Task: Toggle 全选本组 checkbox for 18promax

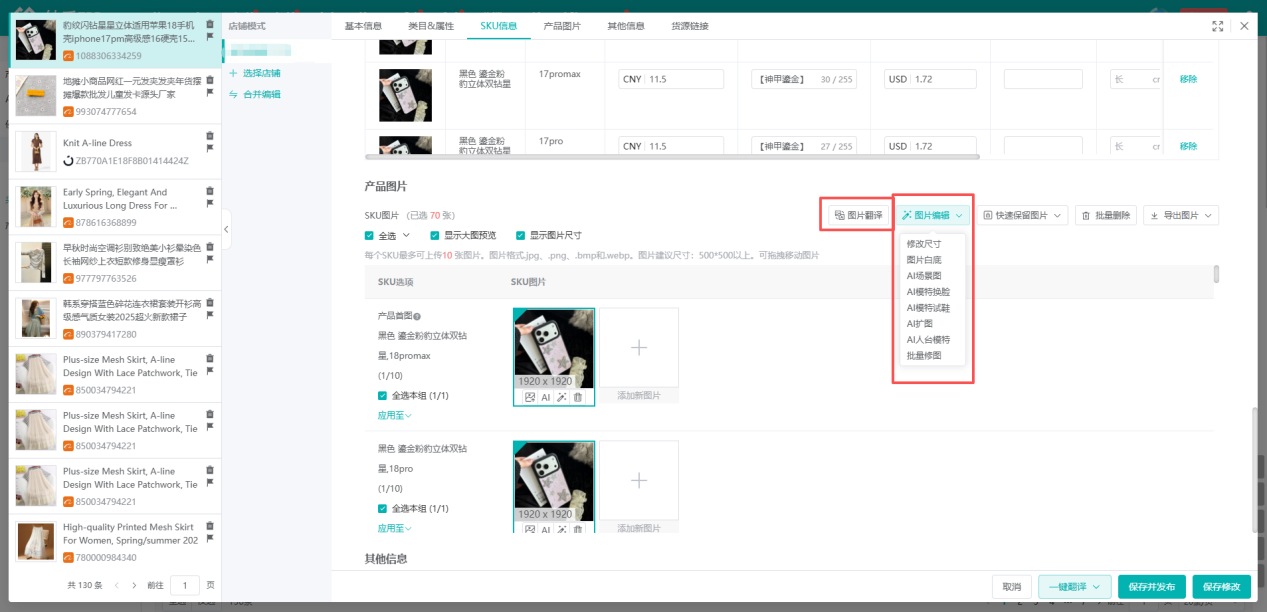Action: (382, 396)
